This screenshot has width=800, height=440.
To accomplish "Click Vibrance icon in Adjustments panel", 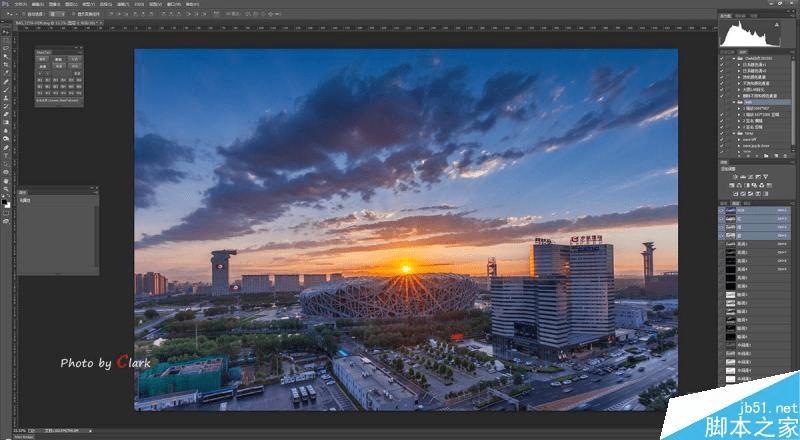I will 765,177.
